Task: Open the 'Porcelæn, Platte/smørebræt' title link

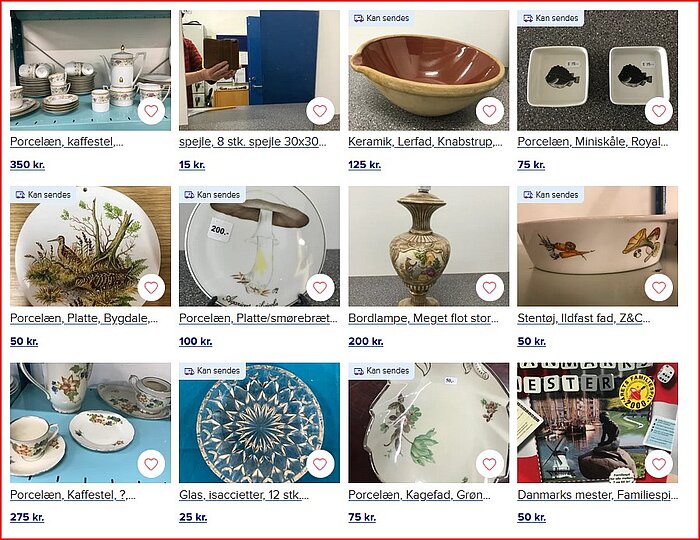Action: [258, 318]
